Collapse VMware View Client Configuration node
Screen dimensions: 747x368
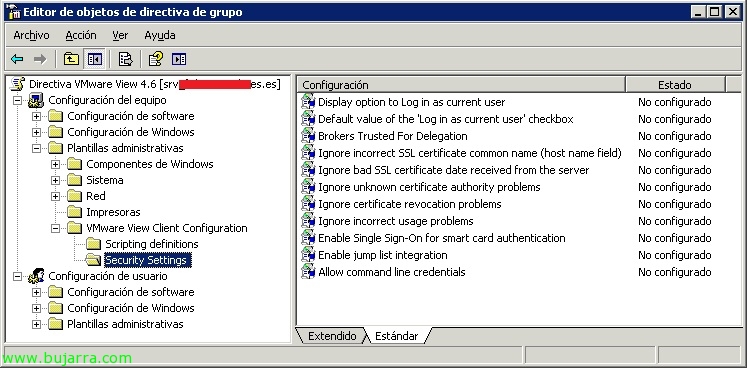point(56,228)
